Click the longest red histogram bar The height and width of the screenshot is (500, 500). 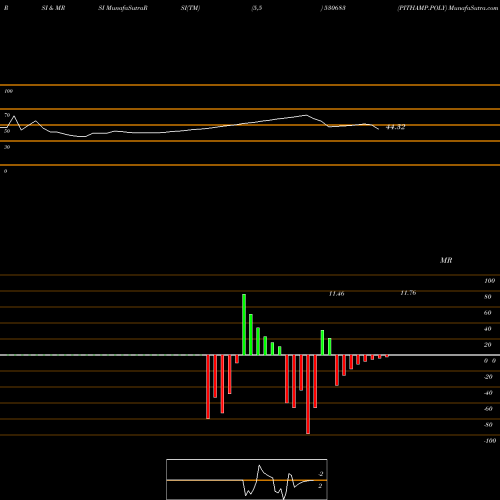click(308, 394)
